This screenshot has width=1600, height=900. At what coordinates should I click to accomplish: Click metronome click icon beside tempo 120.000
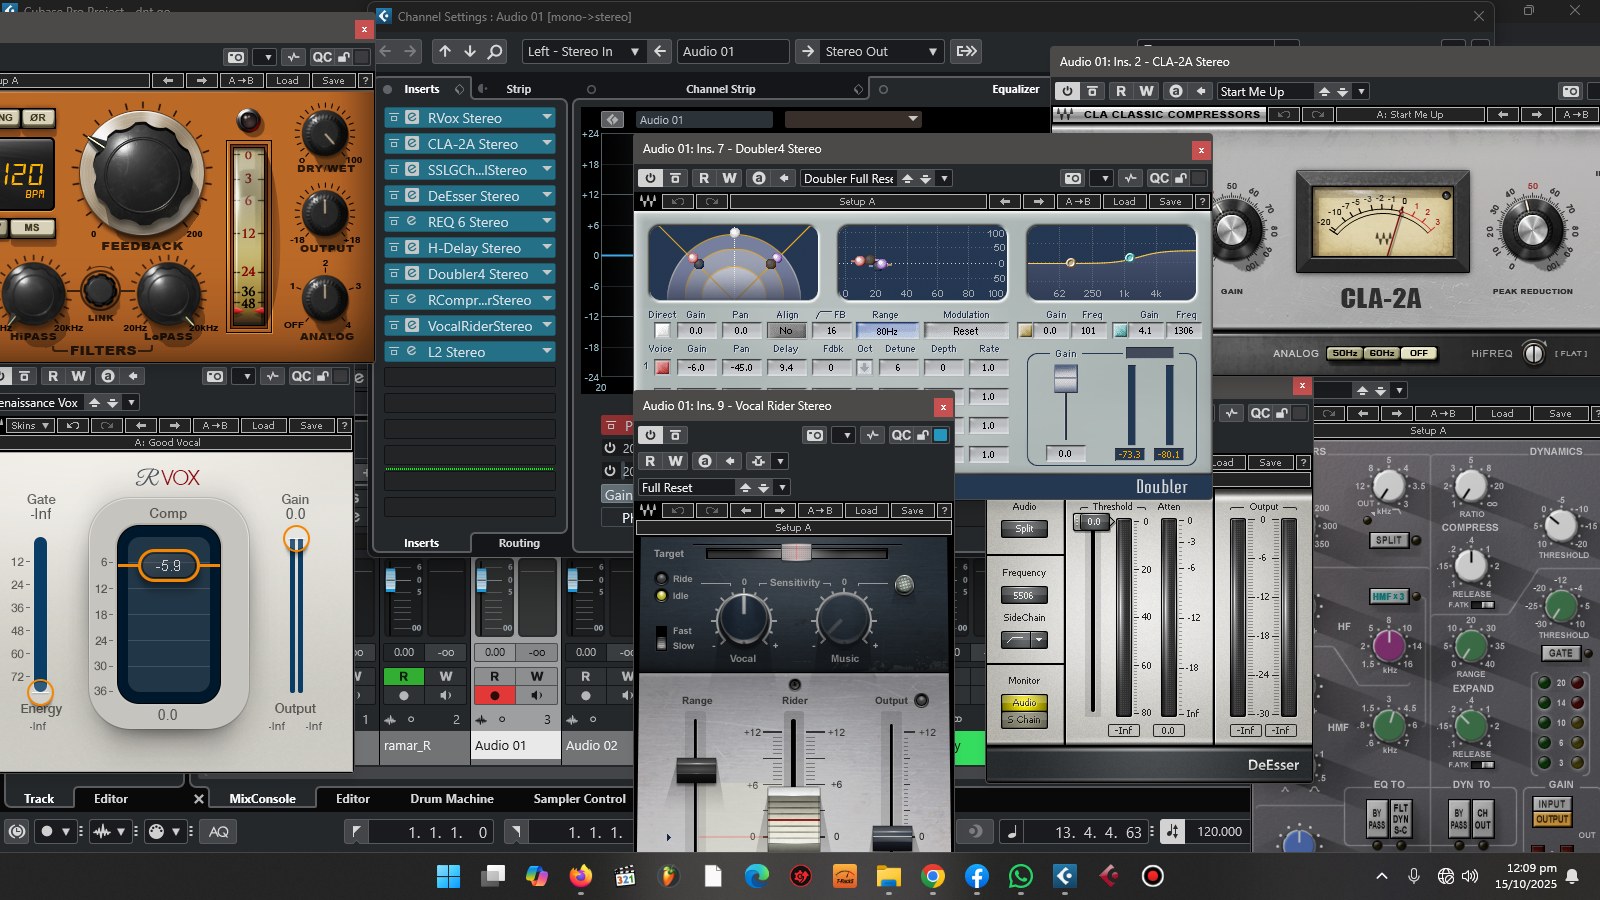point(1173,831)
